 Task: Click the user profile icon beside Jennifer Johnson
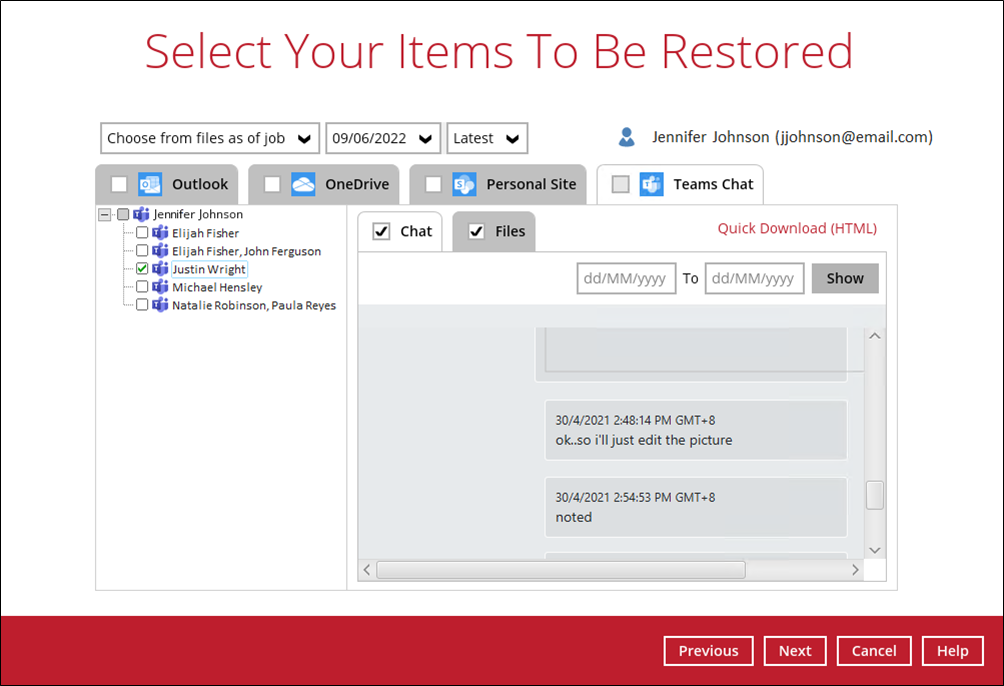(x=626, y=137)
